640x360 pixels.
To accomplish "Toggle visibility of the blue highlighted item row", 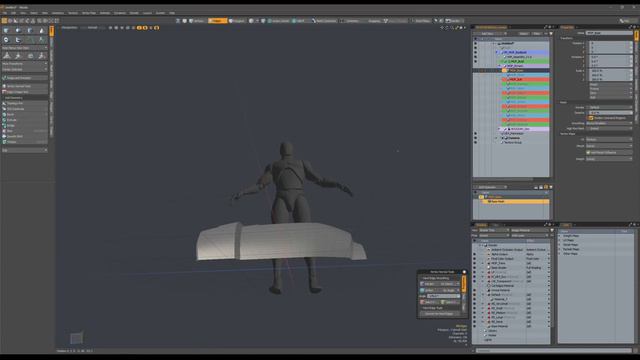I will click(x=475, y=52).
